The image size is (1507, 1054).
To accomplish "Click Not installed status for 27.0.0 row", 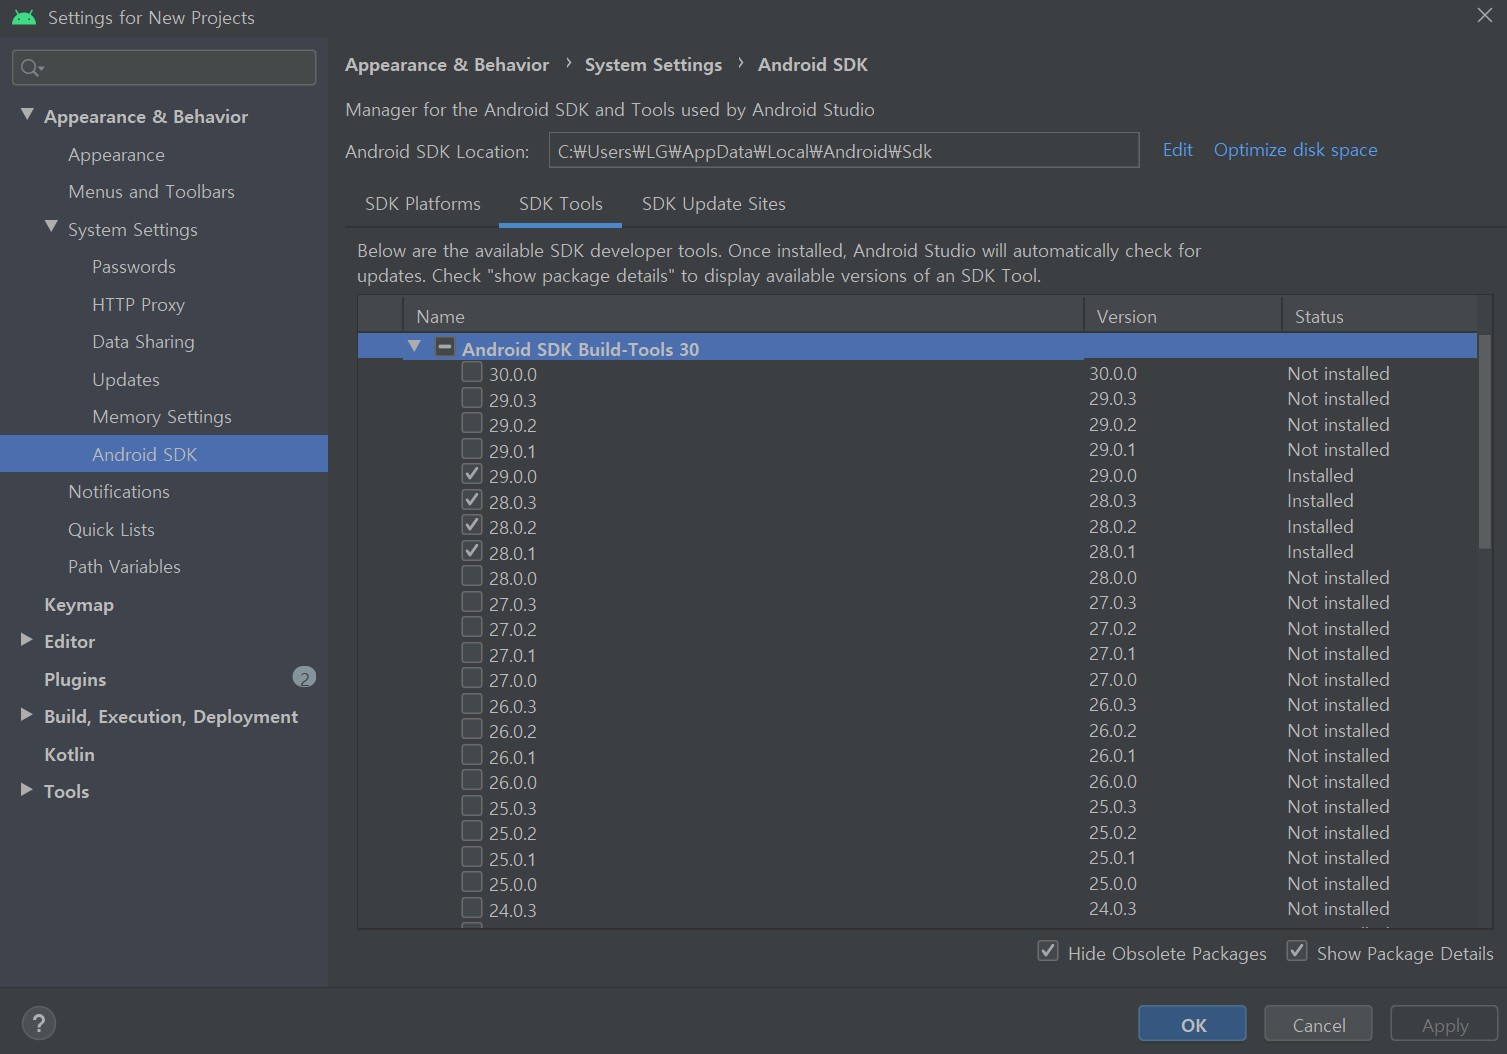I will [x=1338, y=680].
